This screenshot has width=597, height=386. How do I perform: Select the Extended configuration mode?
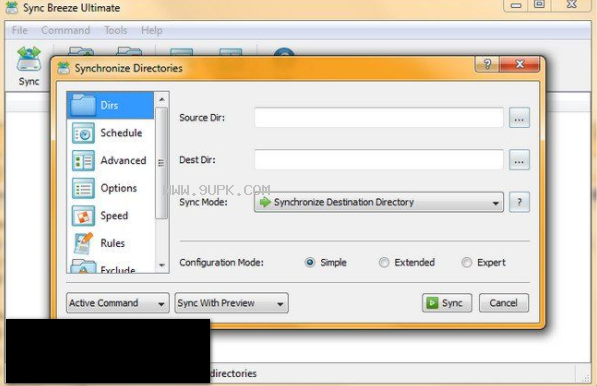407,262
